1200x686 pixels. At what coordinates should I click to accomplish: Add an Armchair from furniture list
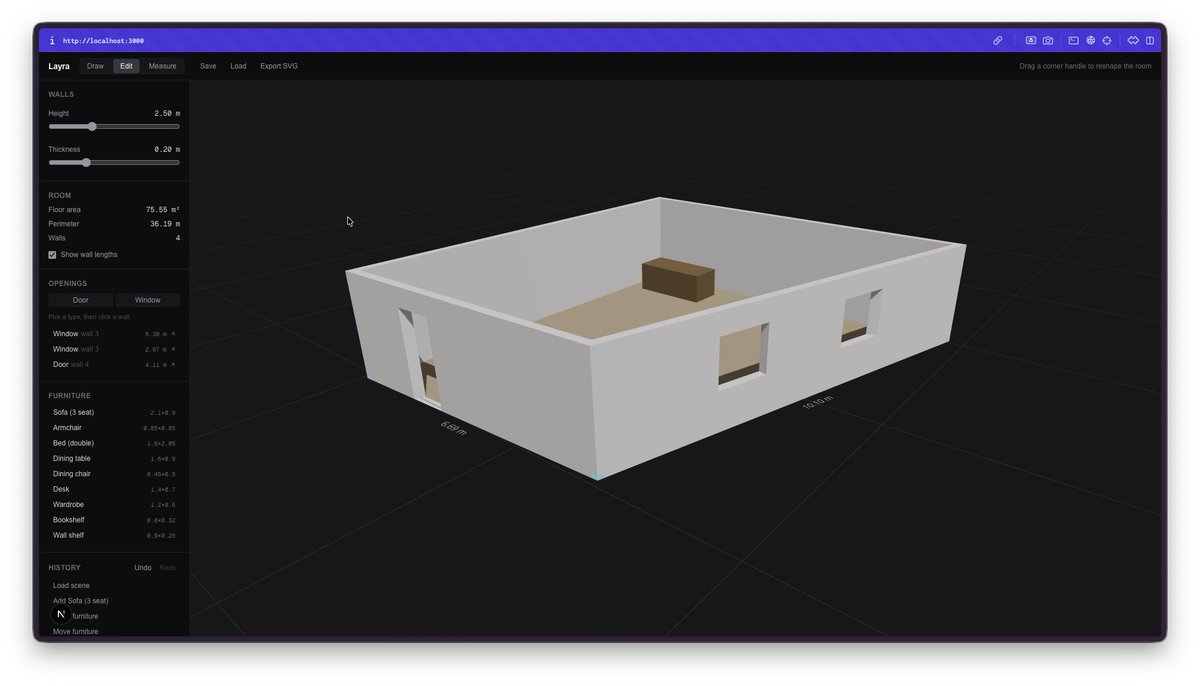click(x=114, y=428)
